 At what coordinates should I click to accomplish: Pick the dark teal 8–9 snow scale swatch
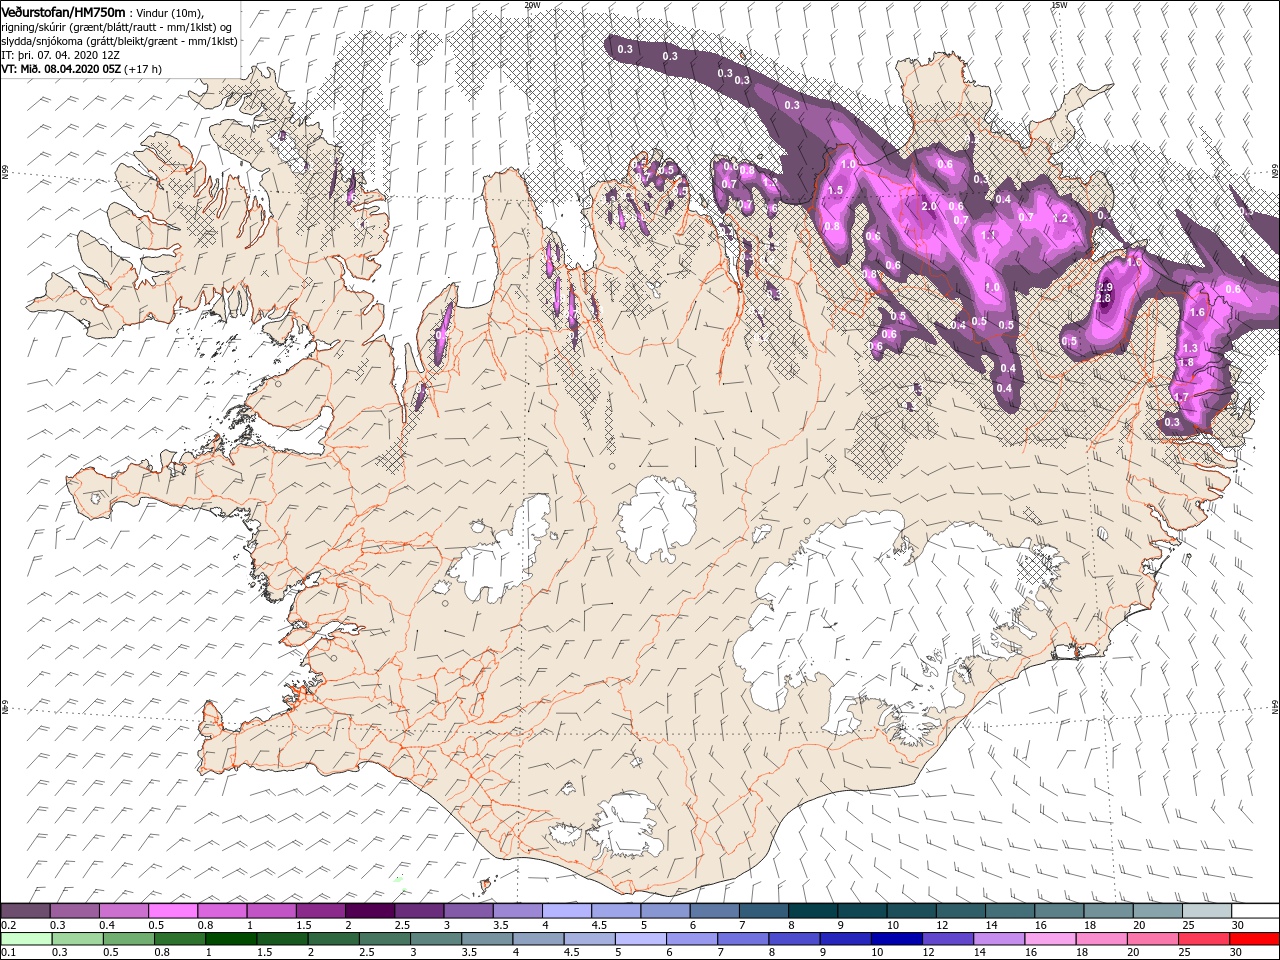point(812,911)
